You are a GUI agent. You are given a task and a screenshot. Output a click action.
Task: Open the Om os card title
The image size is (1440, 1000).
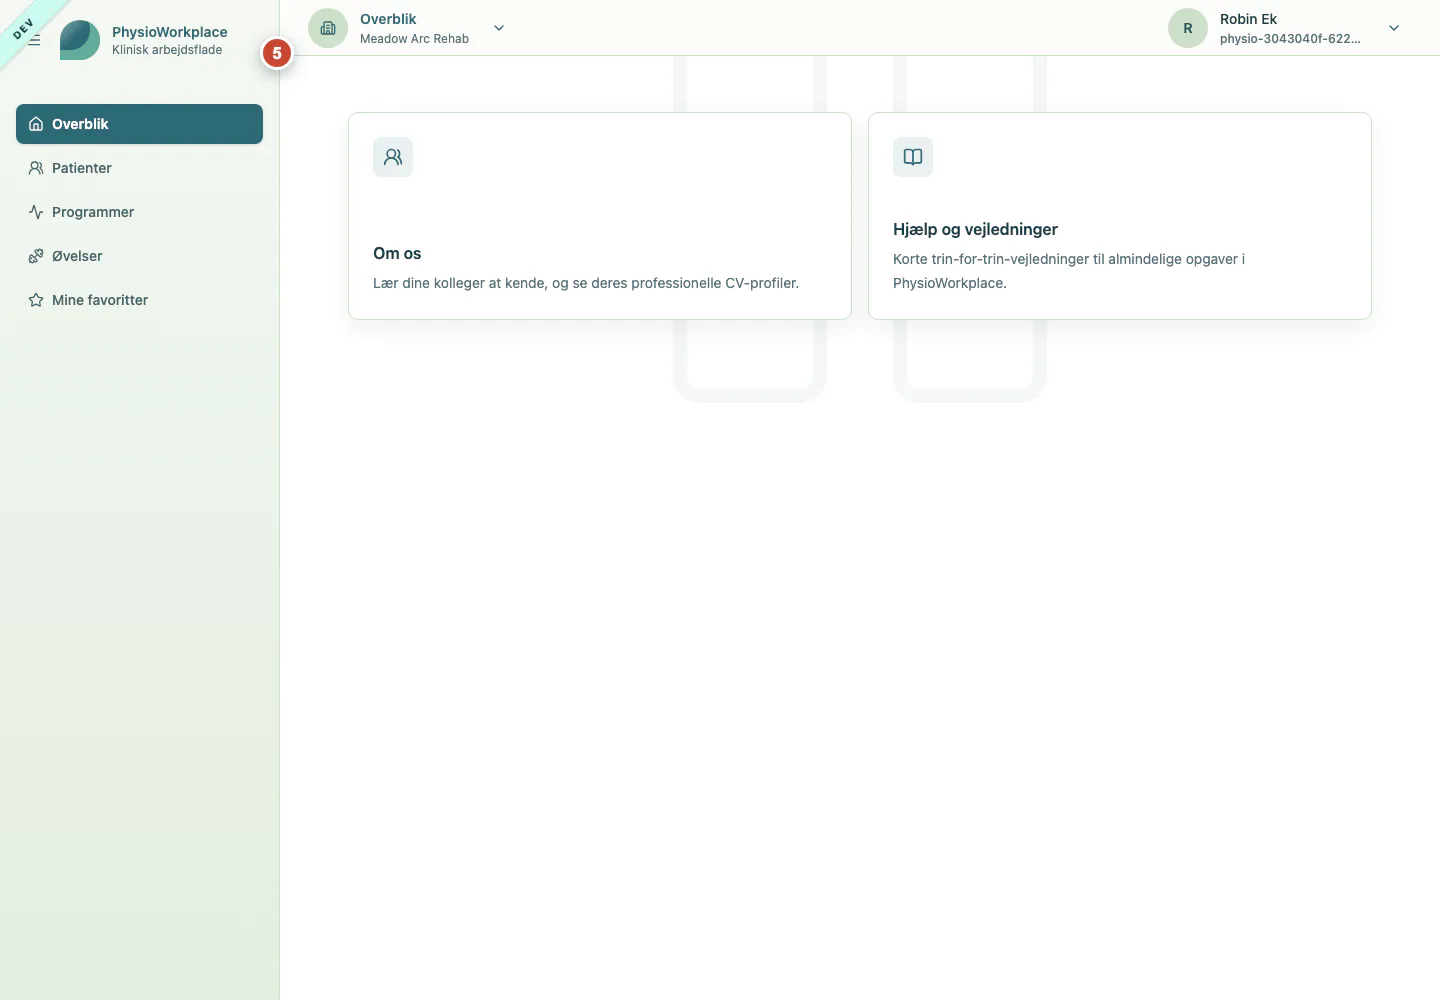coord(397,253)
